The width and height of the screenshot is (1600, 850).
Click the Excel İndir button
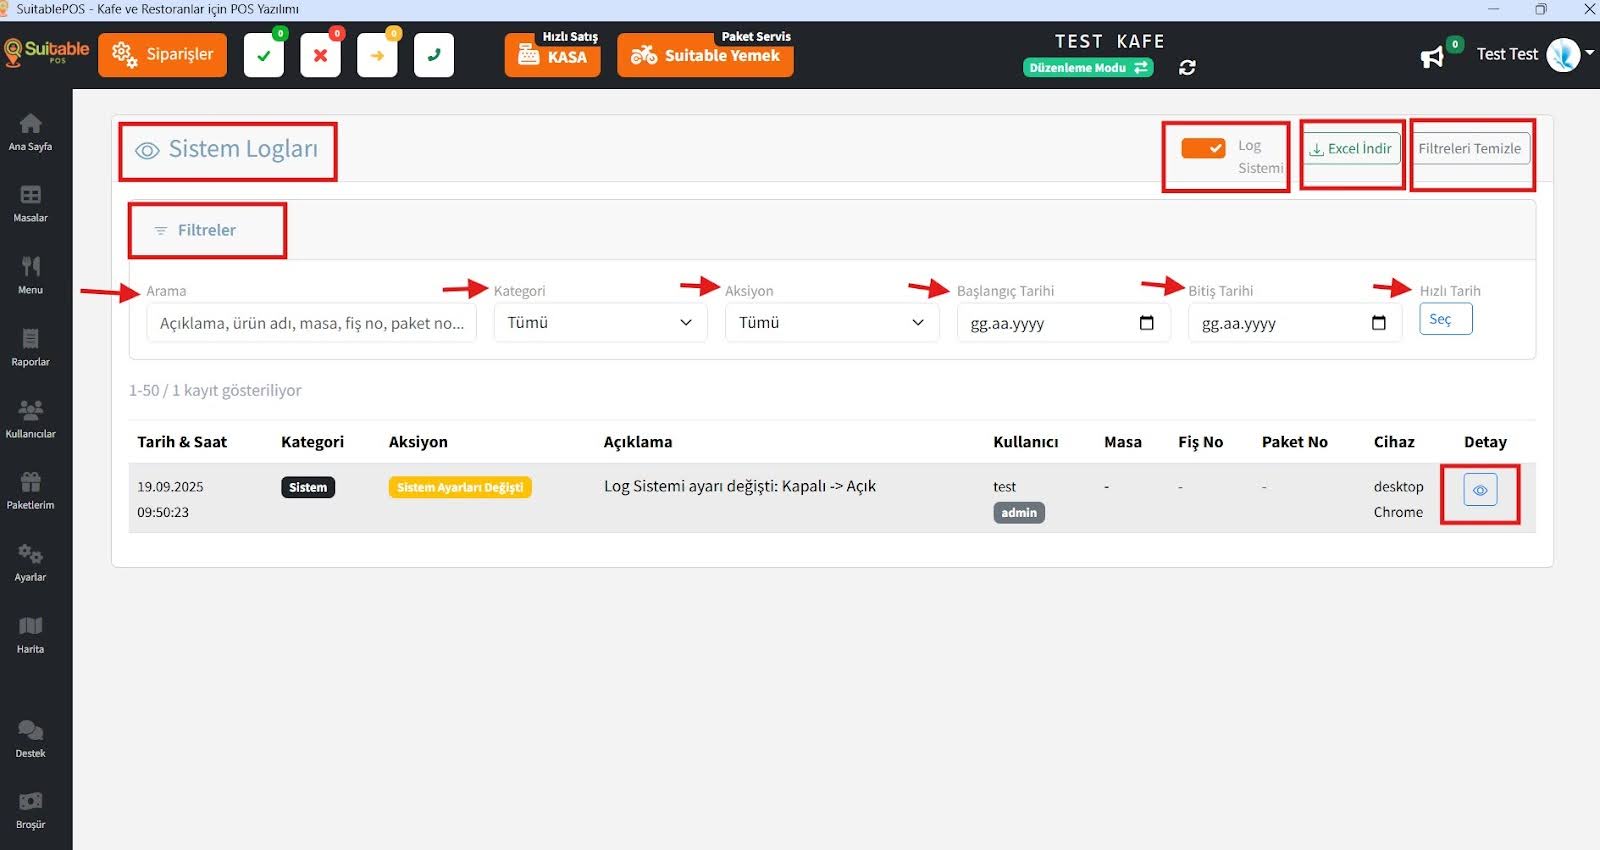tap(1351, 149)
